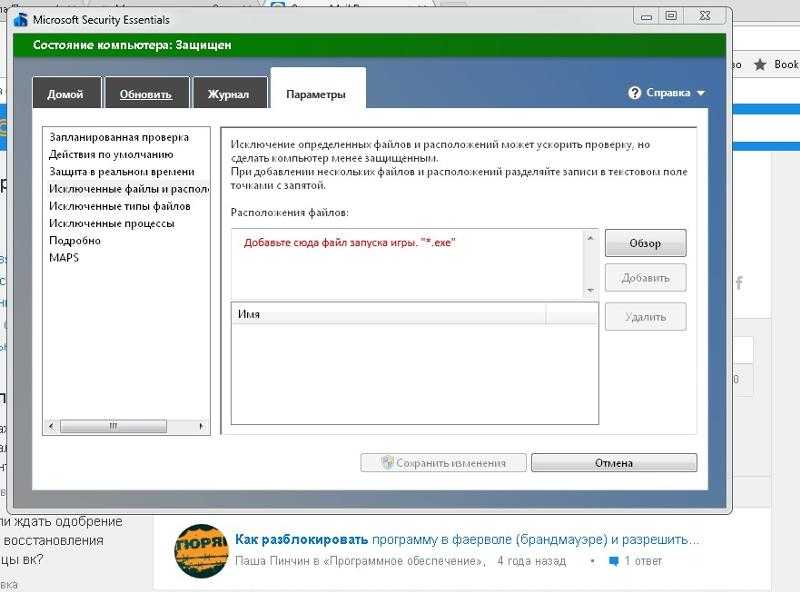
Task: Select Исключенные процессы item
Action: [112, 224]
